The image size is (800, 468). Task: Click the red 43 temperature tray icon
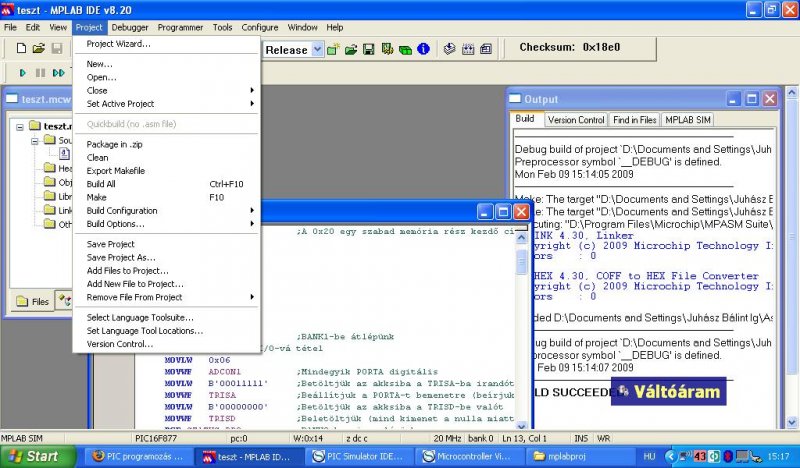(x=699, y=456)
